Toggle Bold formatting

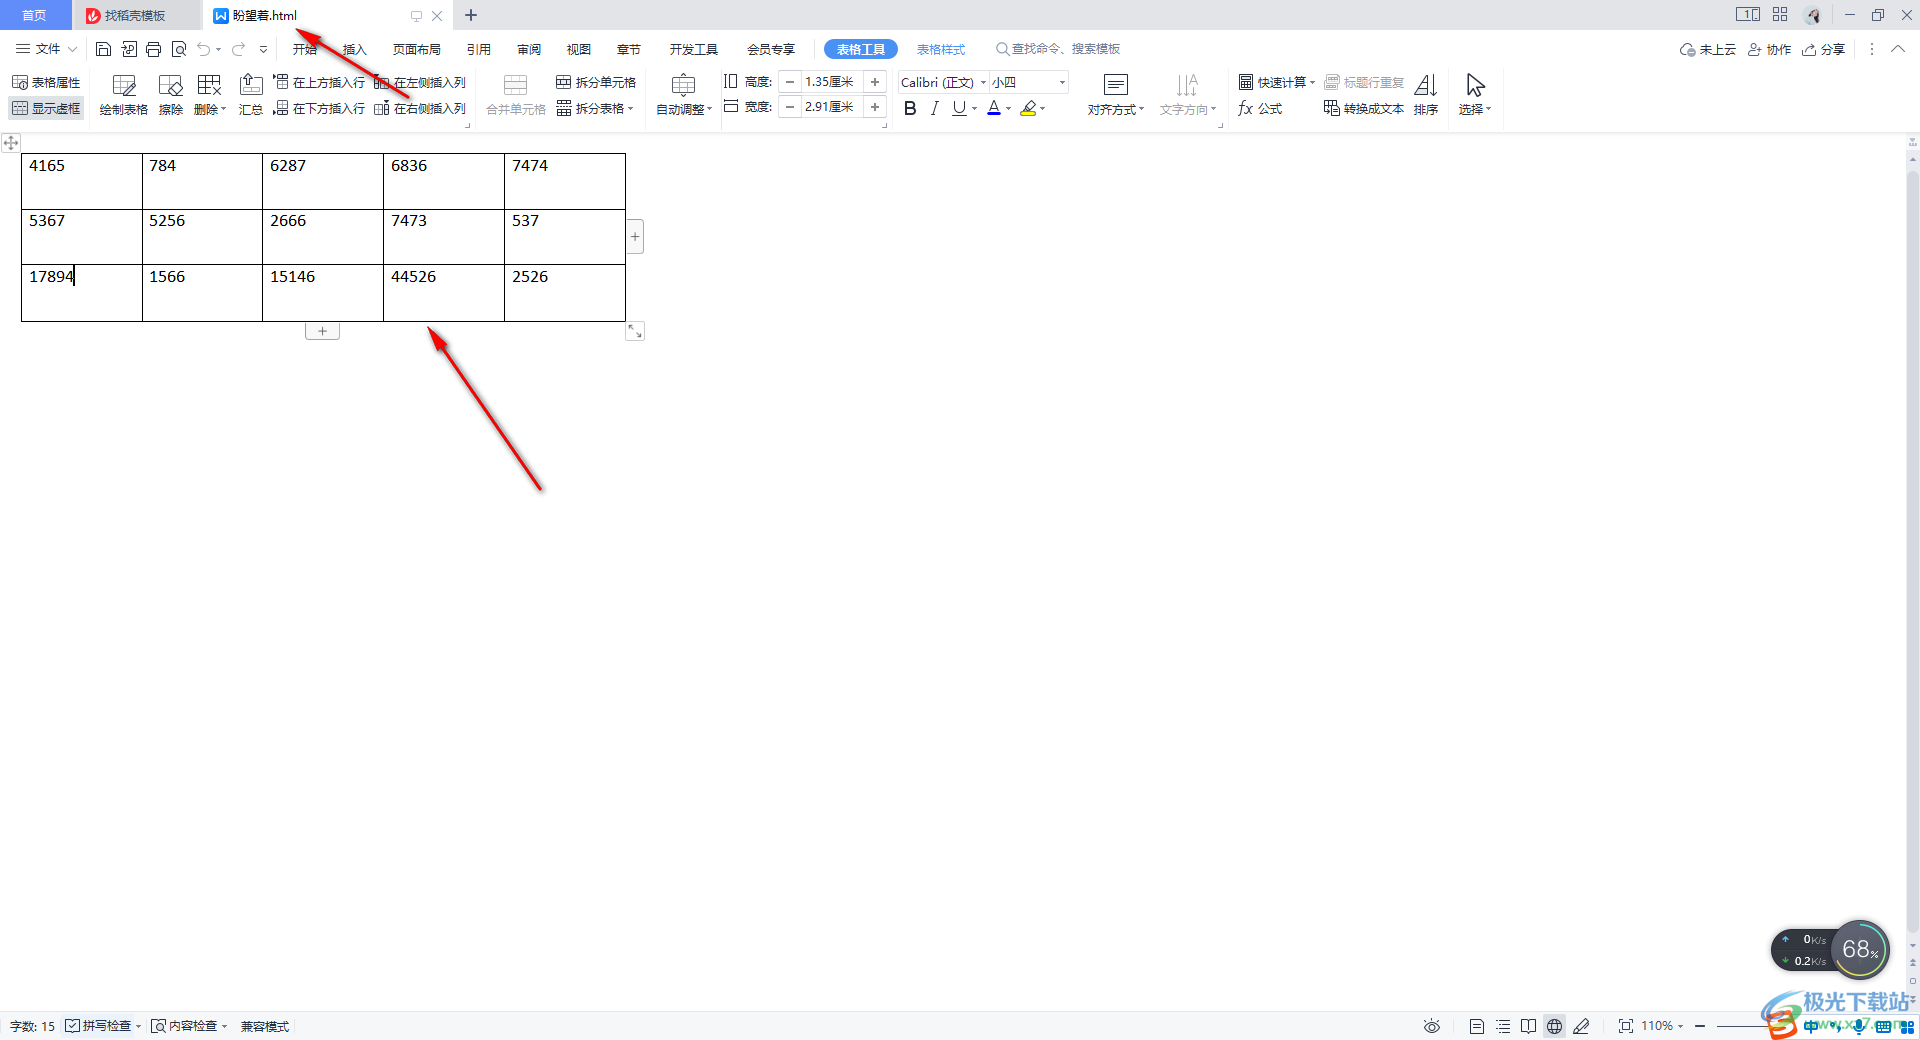point(910,108)
